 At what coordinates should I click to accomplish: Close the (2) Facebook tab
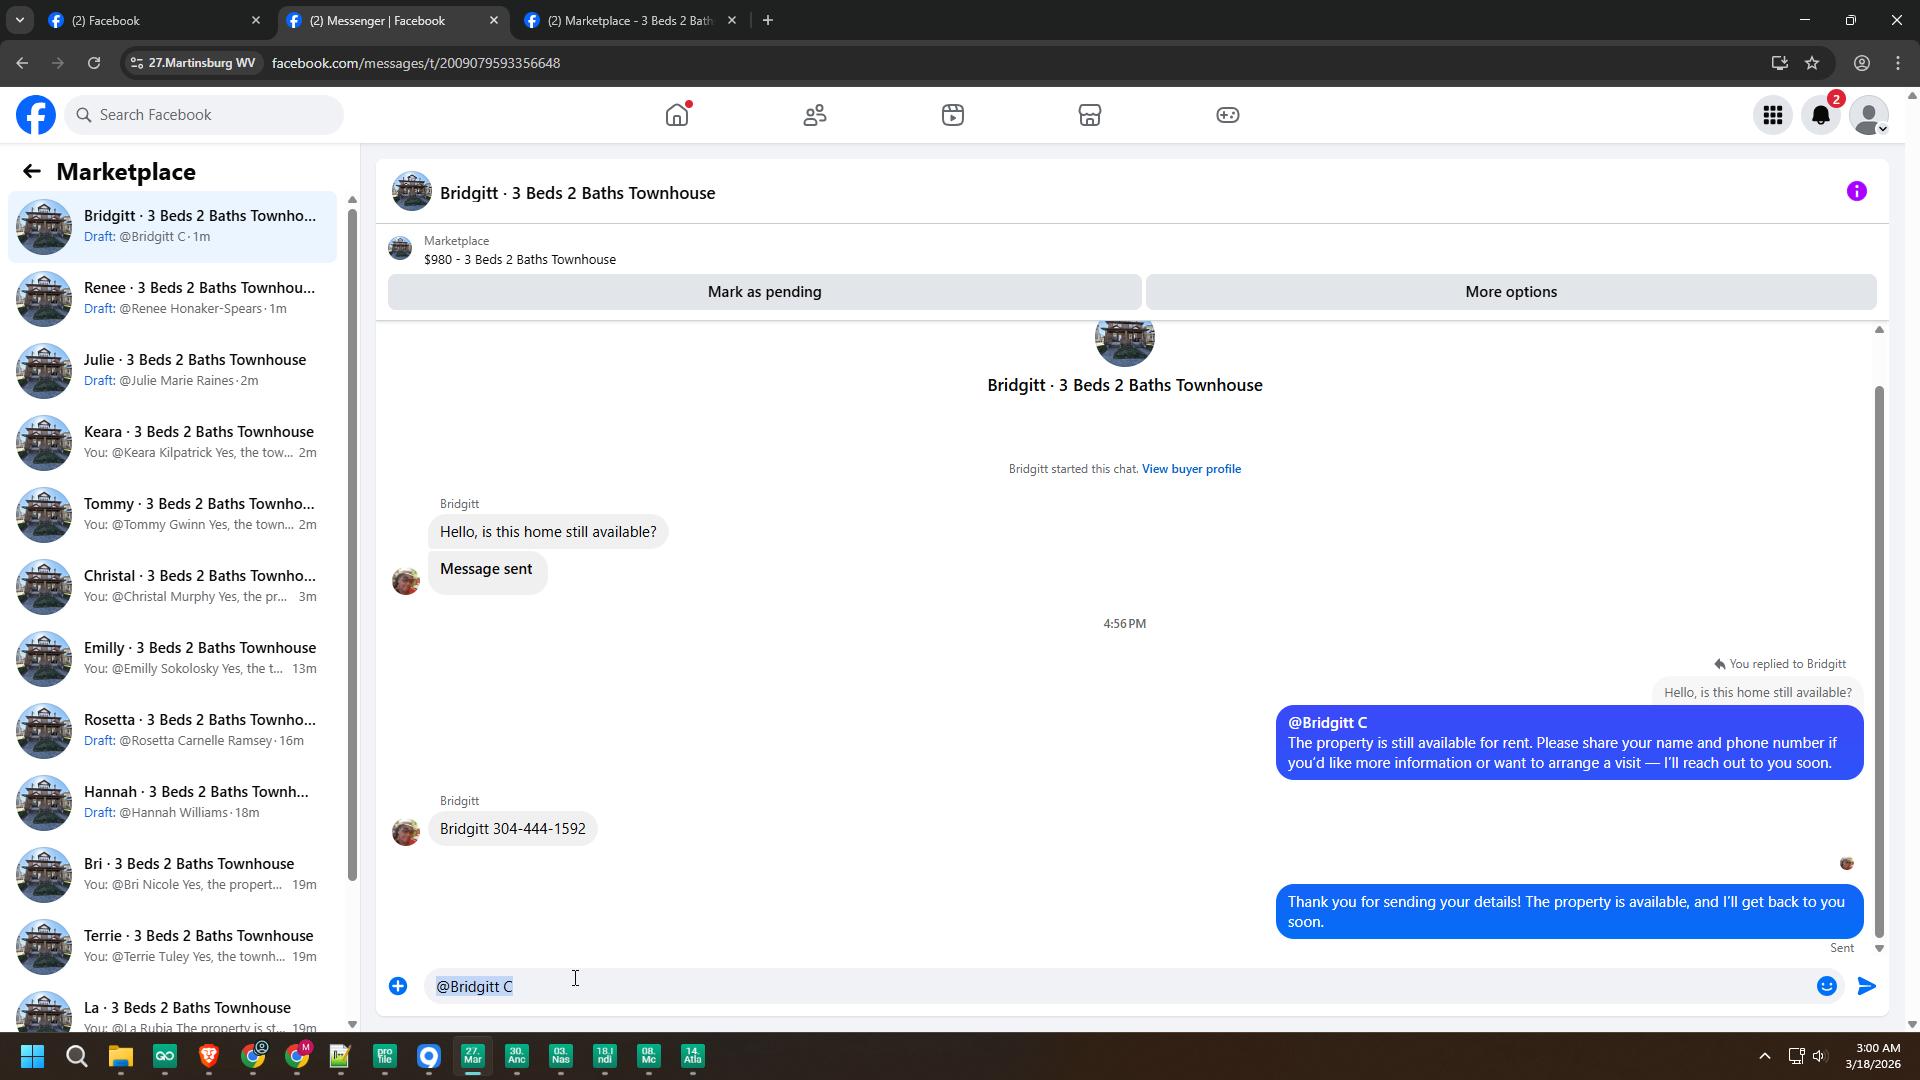point(256,20)
